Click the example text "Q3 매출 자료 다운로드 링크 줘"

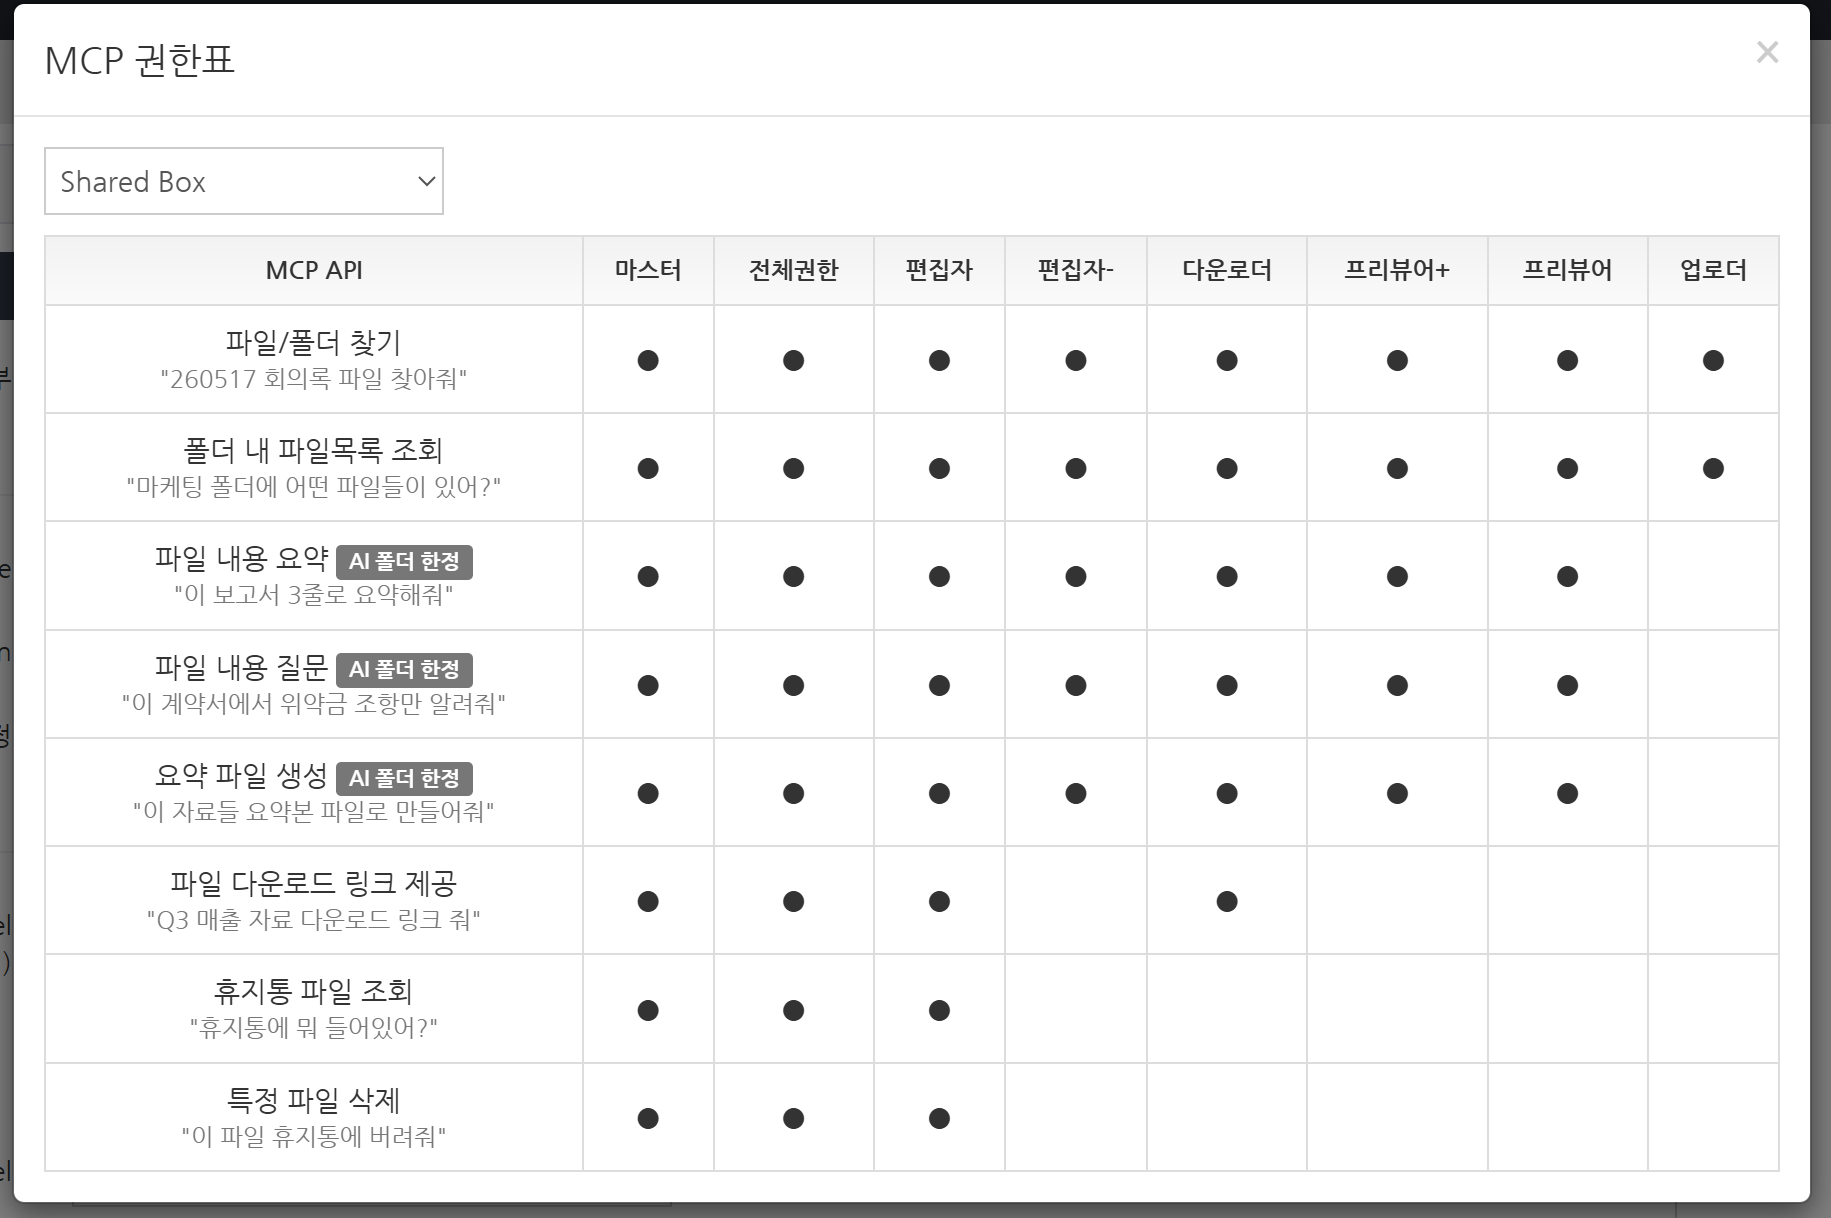314,920
